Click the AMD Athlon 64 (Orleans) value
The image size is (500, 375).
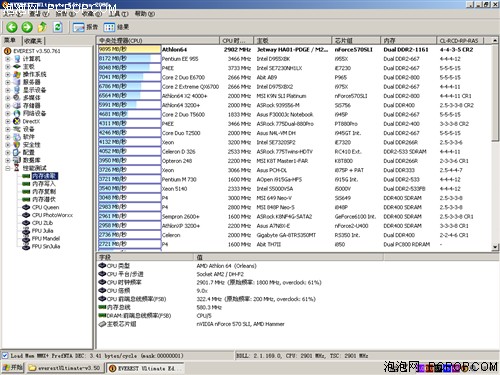click(x=227, y=266)
